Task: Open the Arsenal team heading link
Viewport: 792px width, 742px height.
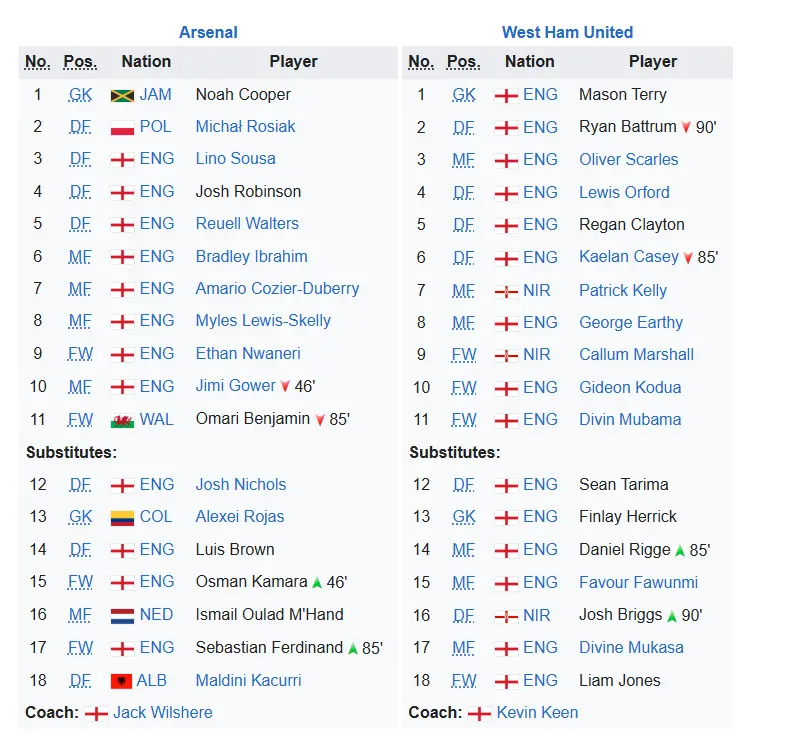Action: click(208, 32)
